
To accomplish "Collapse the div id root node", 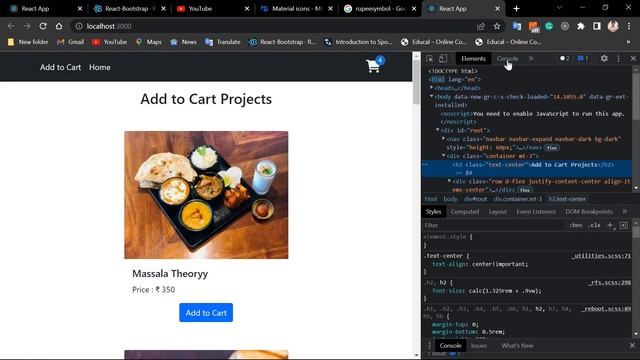I will point(438,130).
